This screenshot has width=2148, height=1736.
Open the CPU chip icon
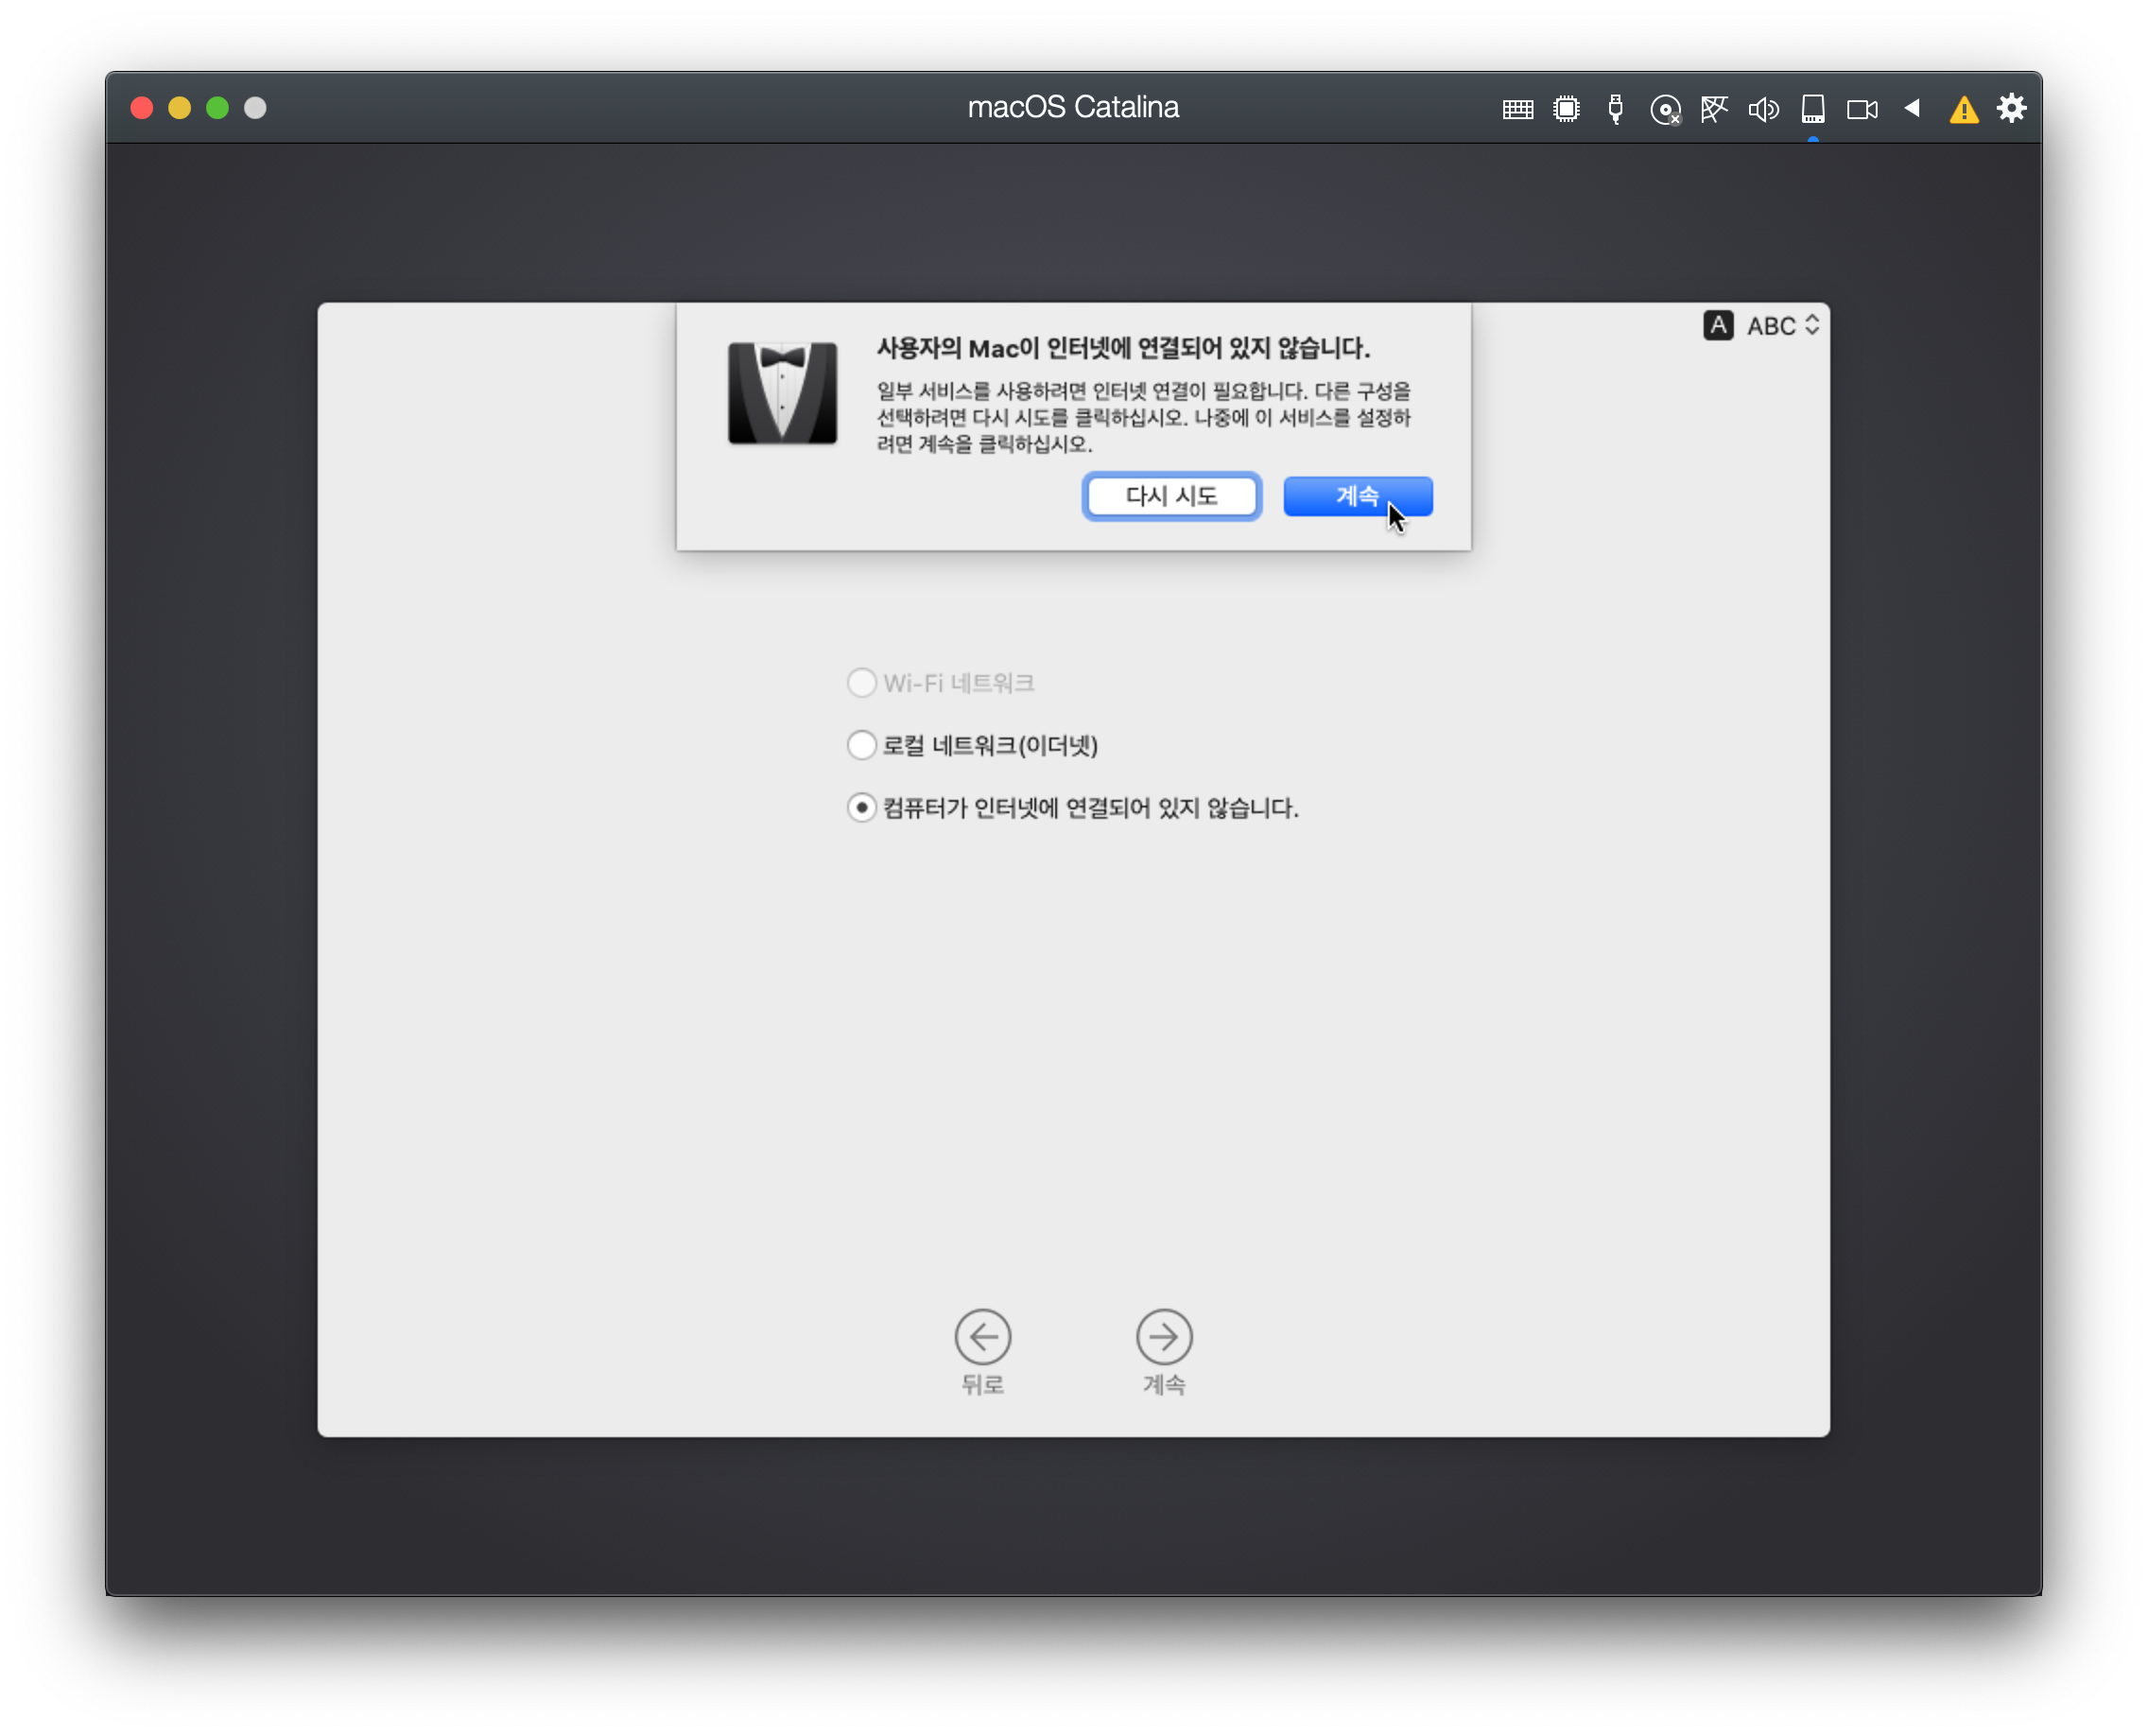[x=1566, y=109]
